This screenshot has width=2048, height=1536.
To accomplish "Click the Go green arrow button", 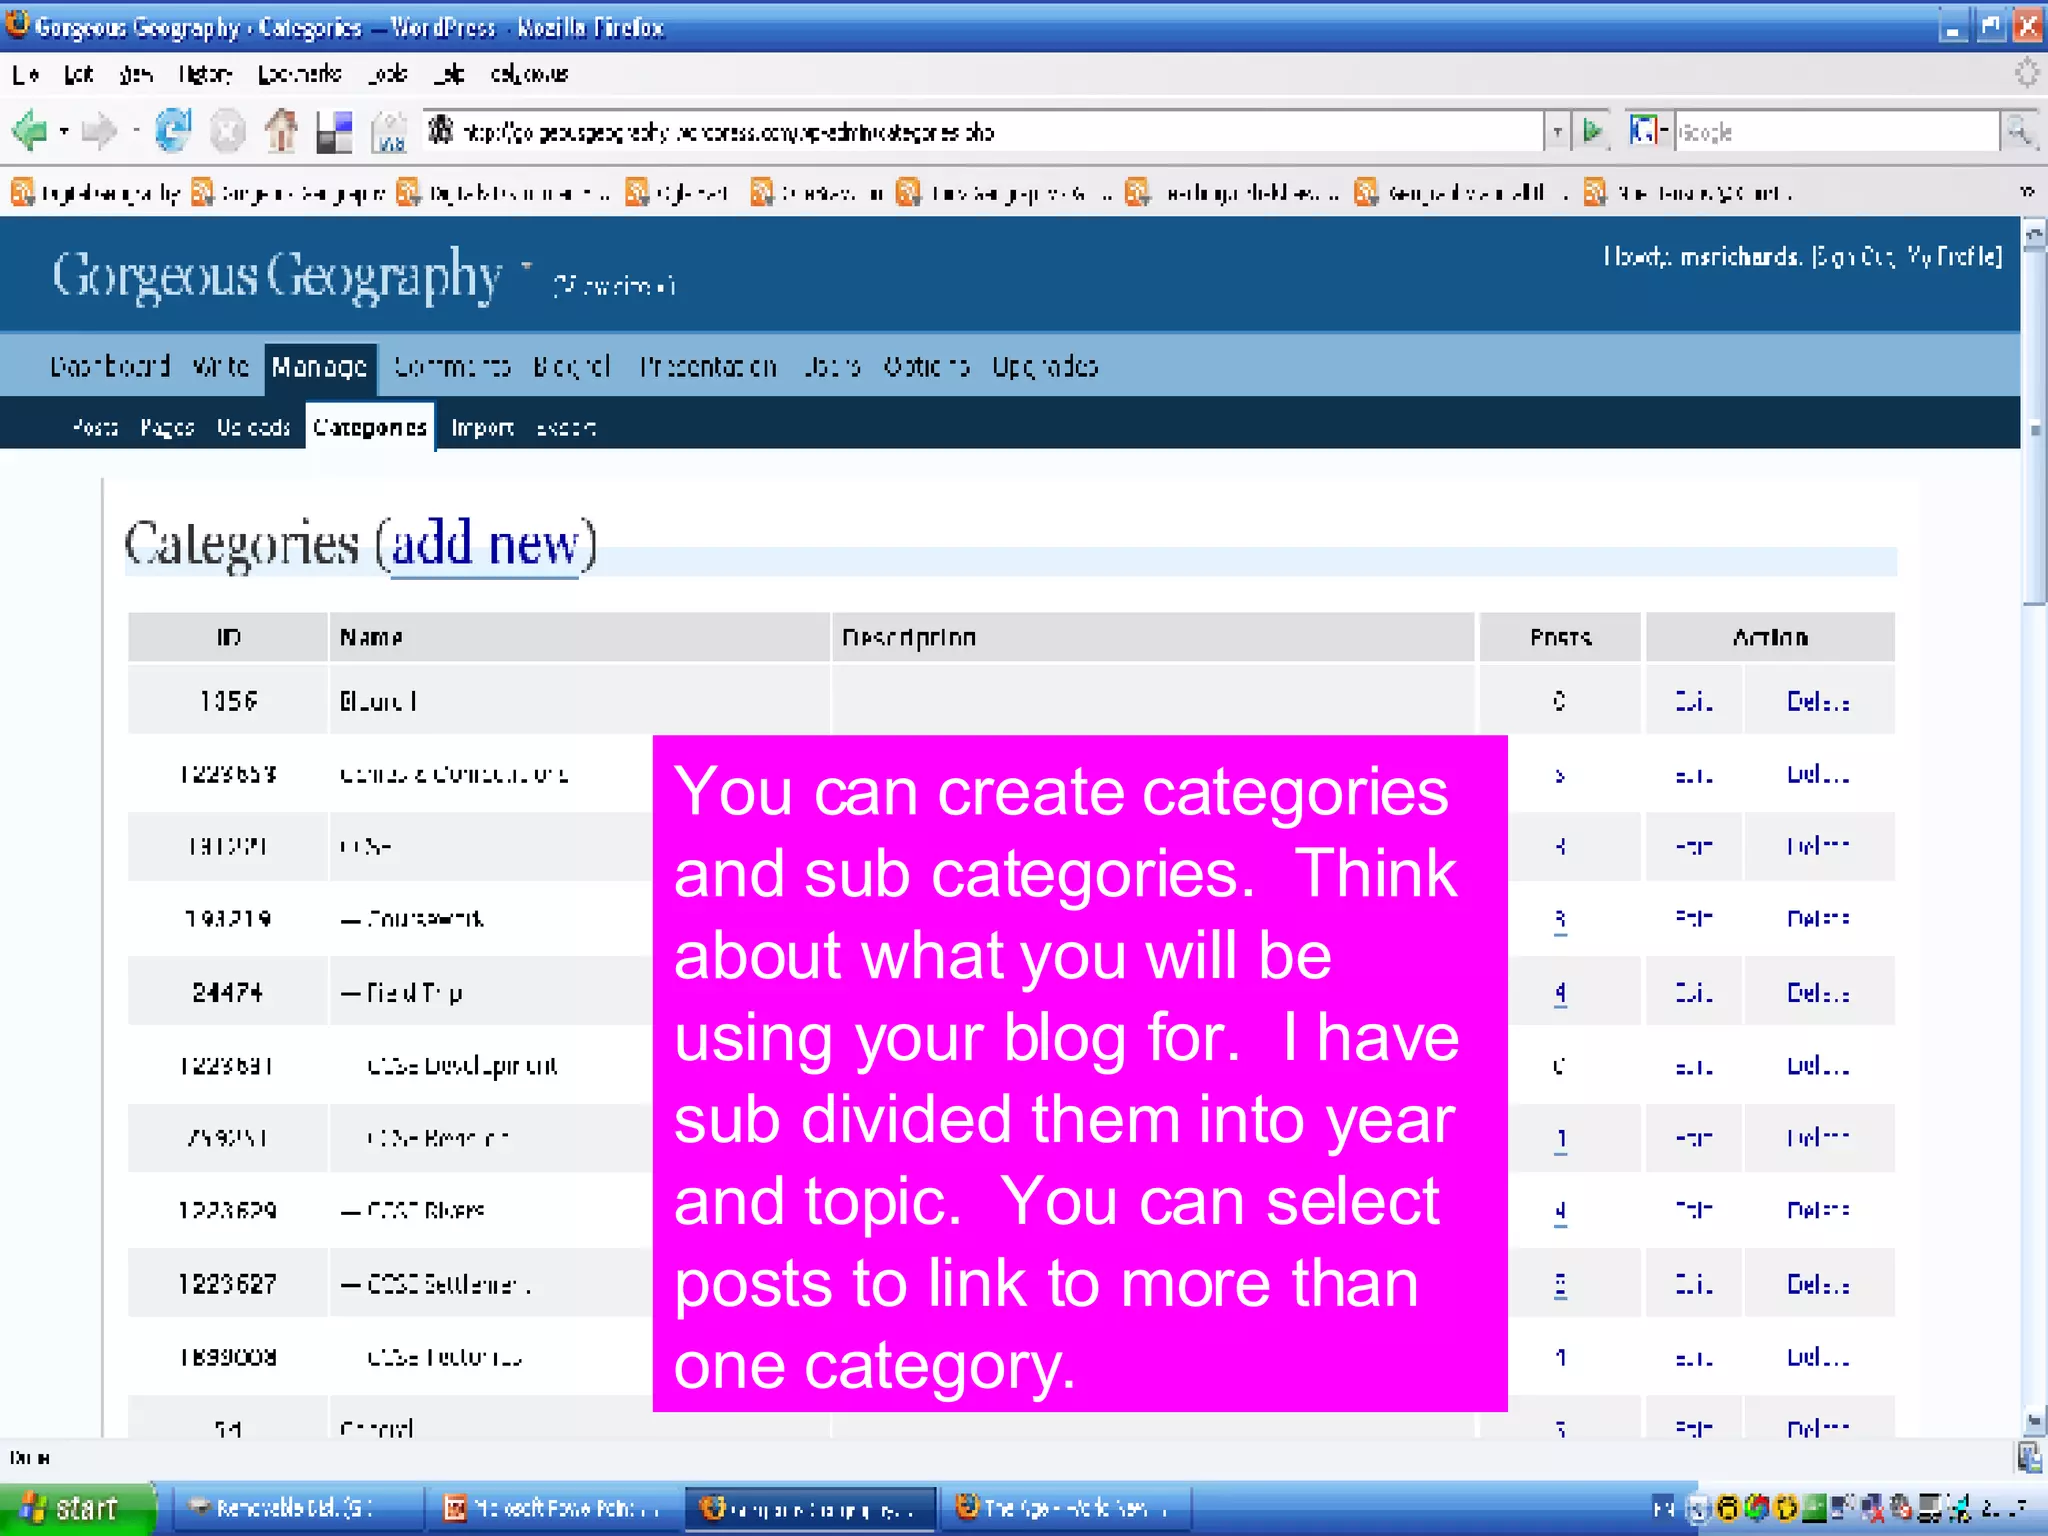I will coord(1592,131).
